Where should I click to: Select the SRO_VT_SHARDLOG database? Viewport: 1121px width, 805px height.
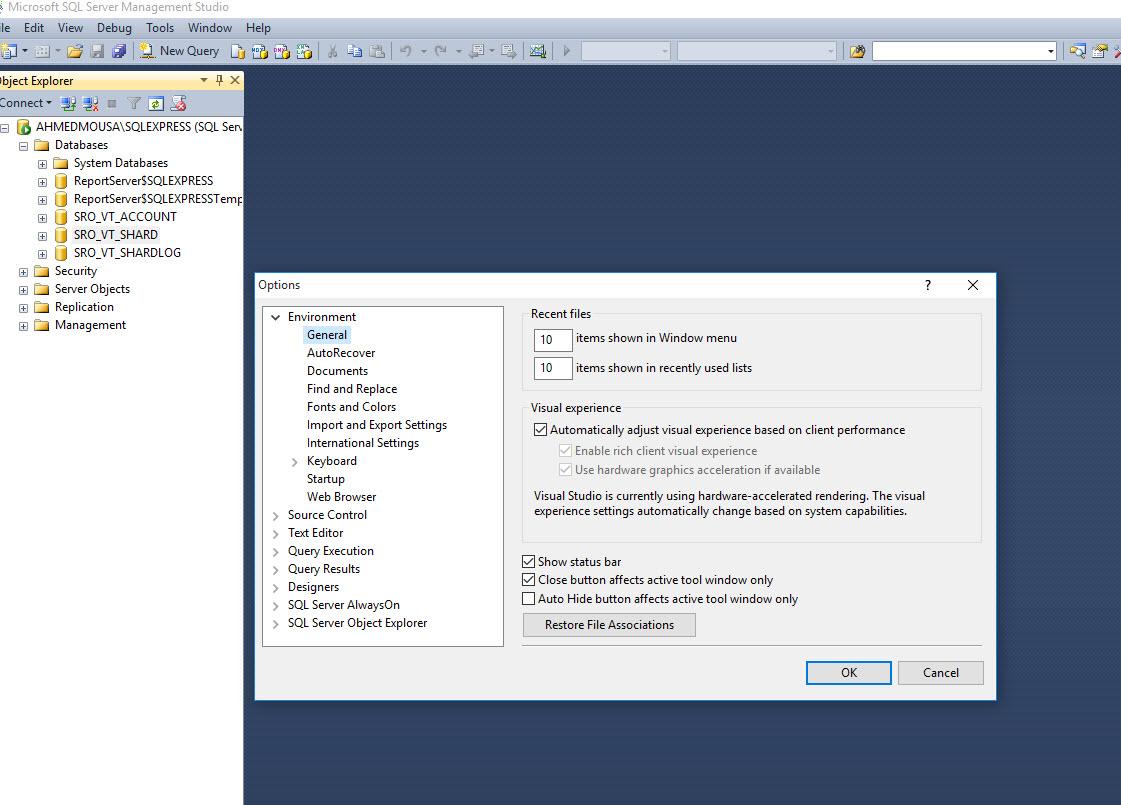click(127, 253)
